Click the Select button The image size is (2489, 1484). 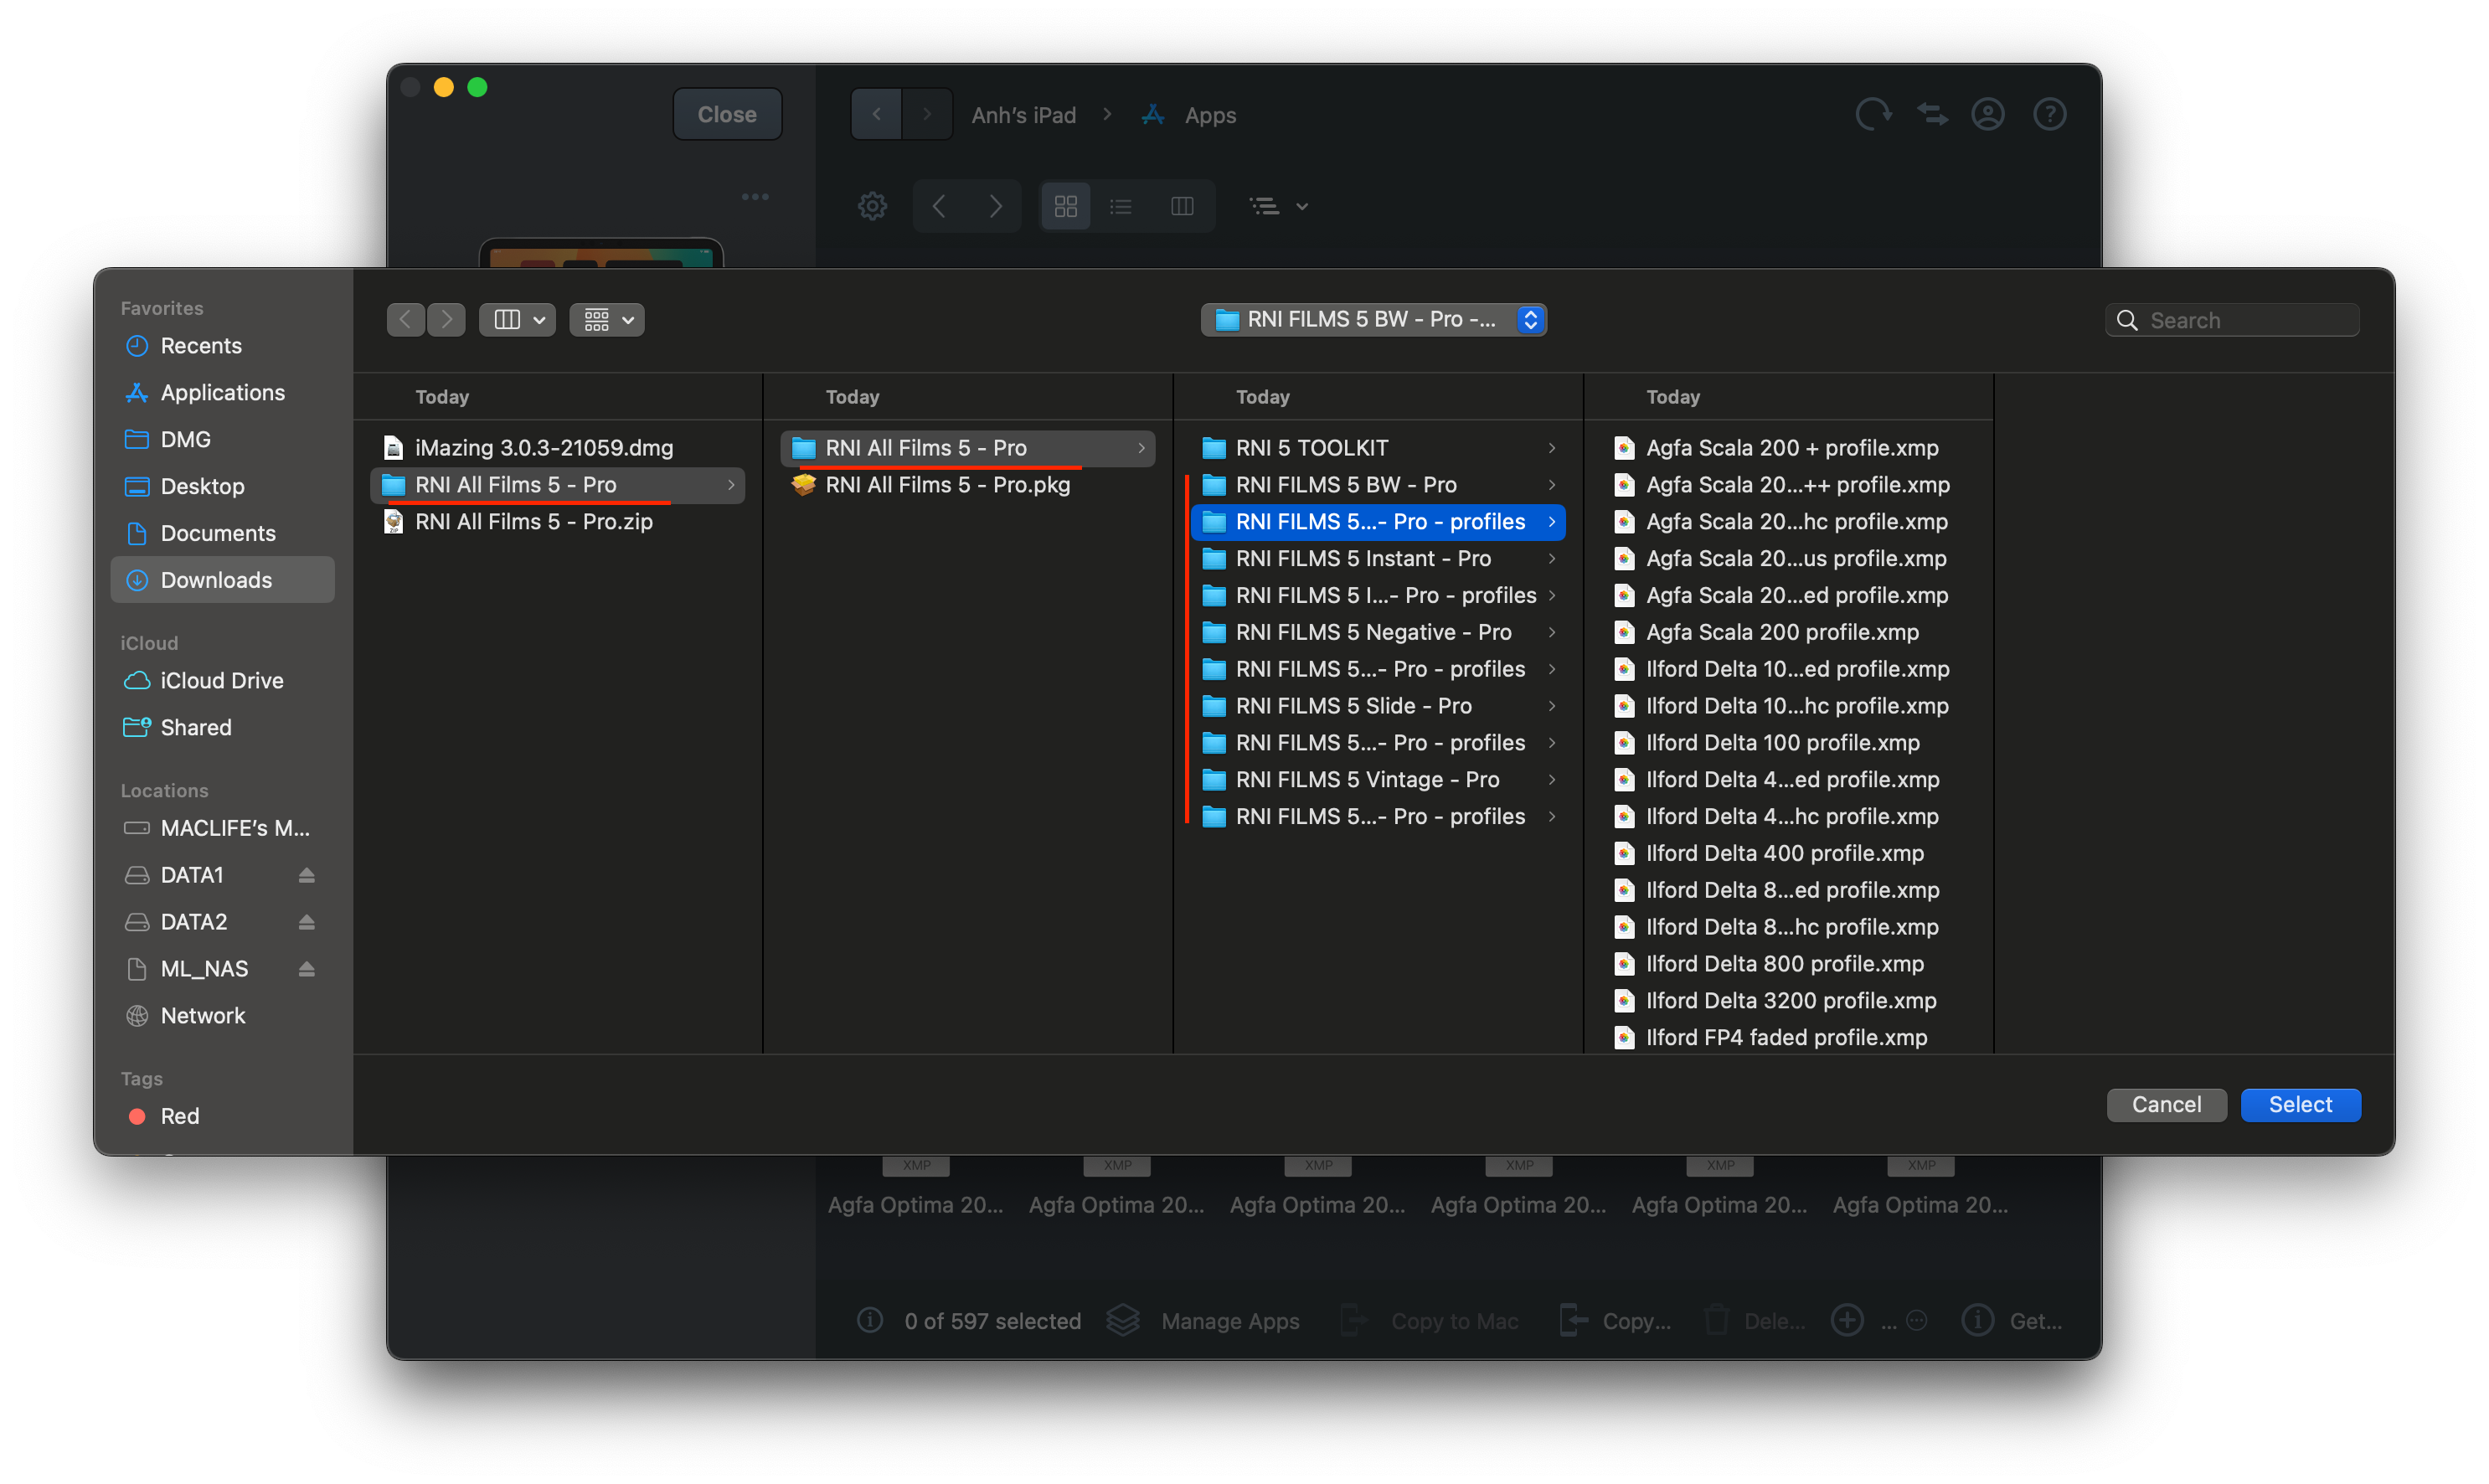click(2300, 1104)
